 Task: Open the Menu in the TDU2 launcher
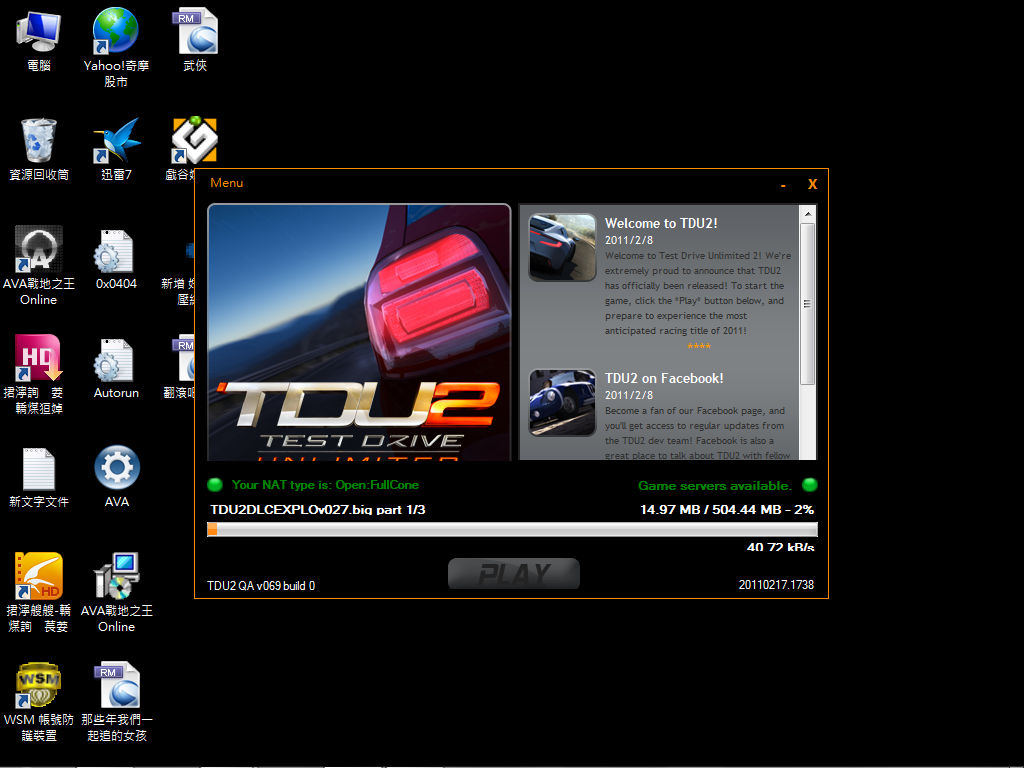(x=226, y=183)
